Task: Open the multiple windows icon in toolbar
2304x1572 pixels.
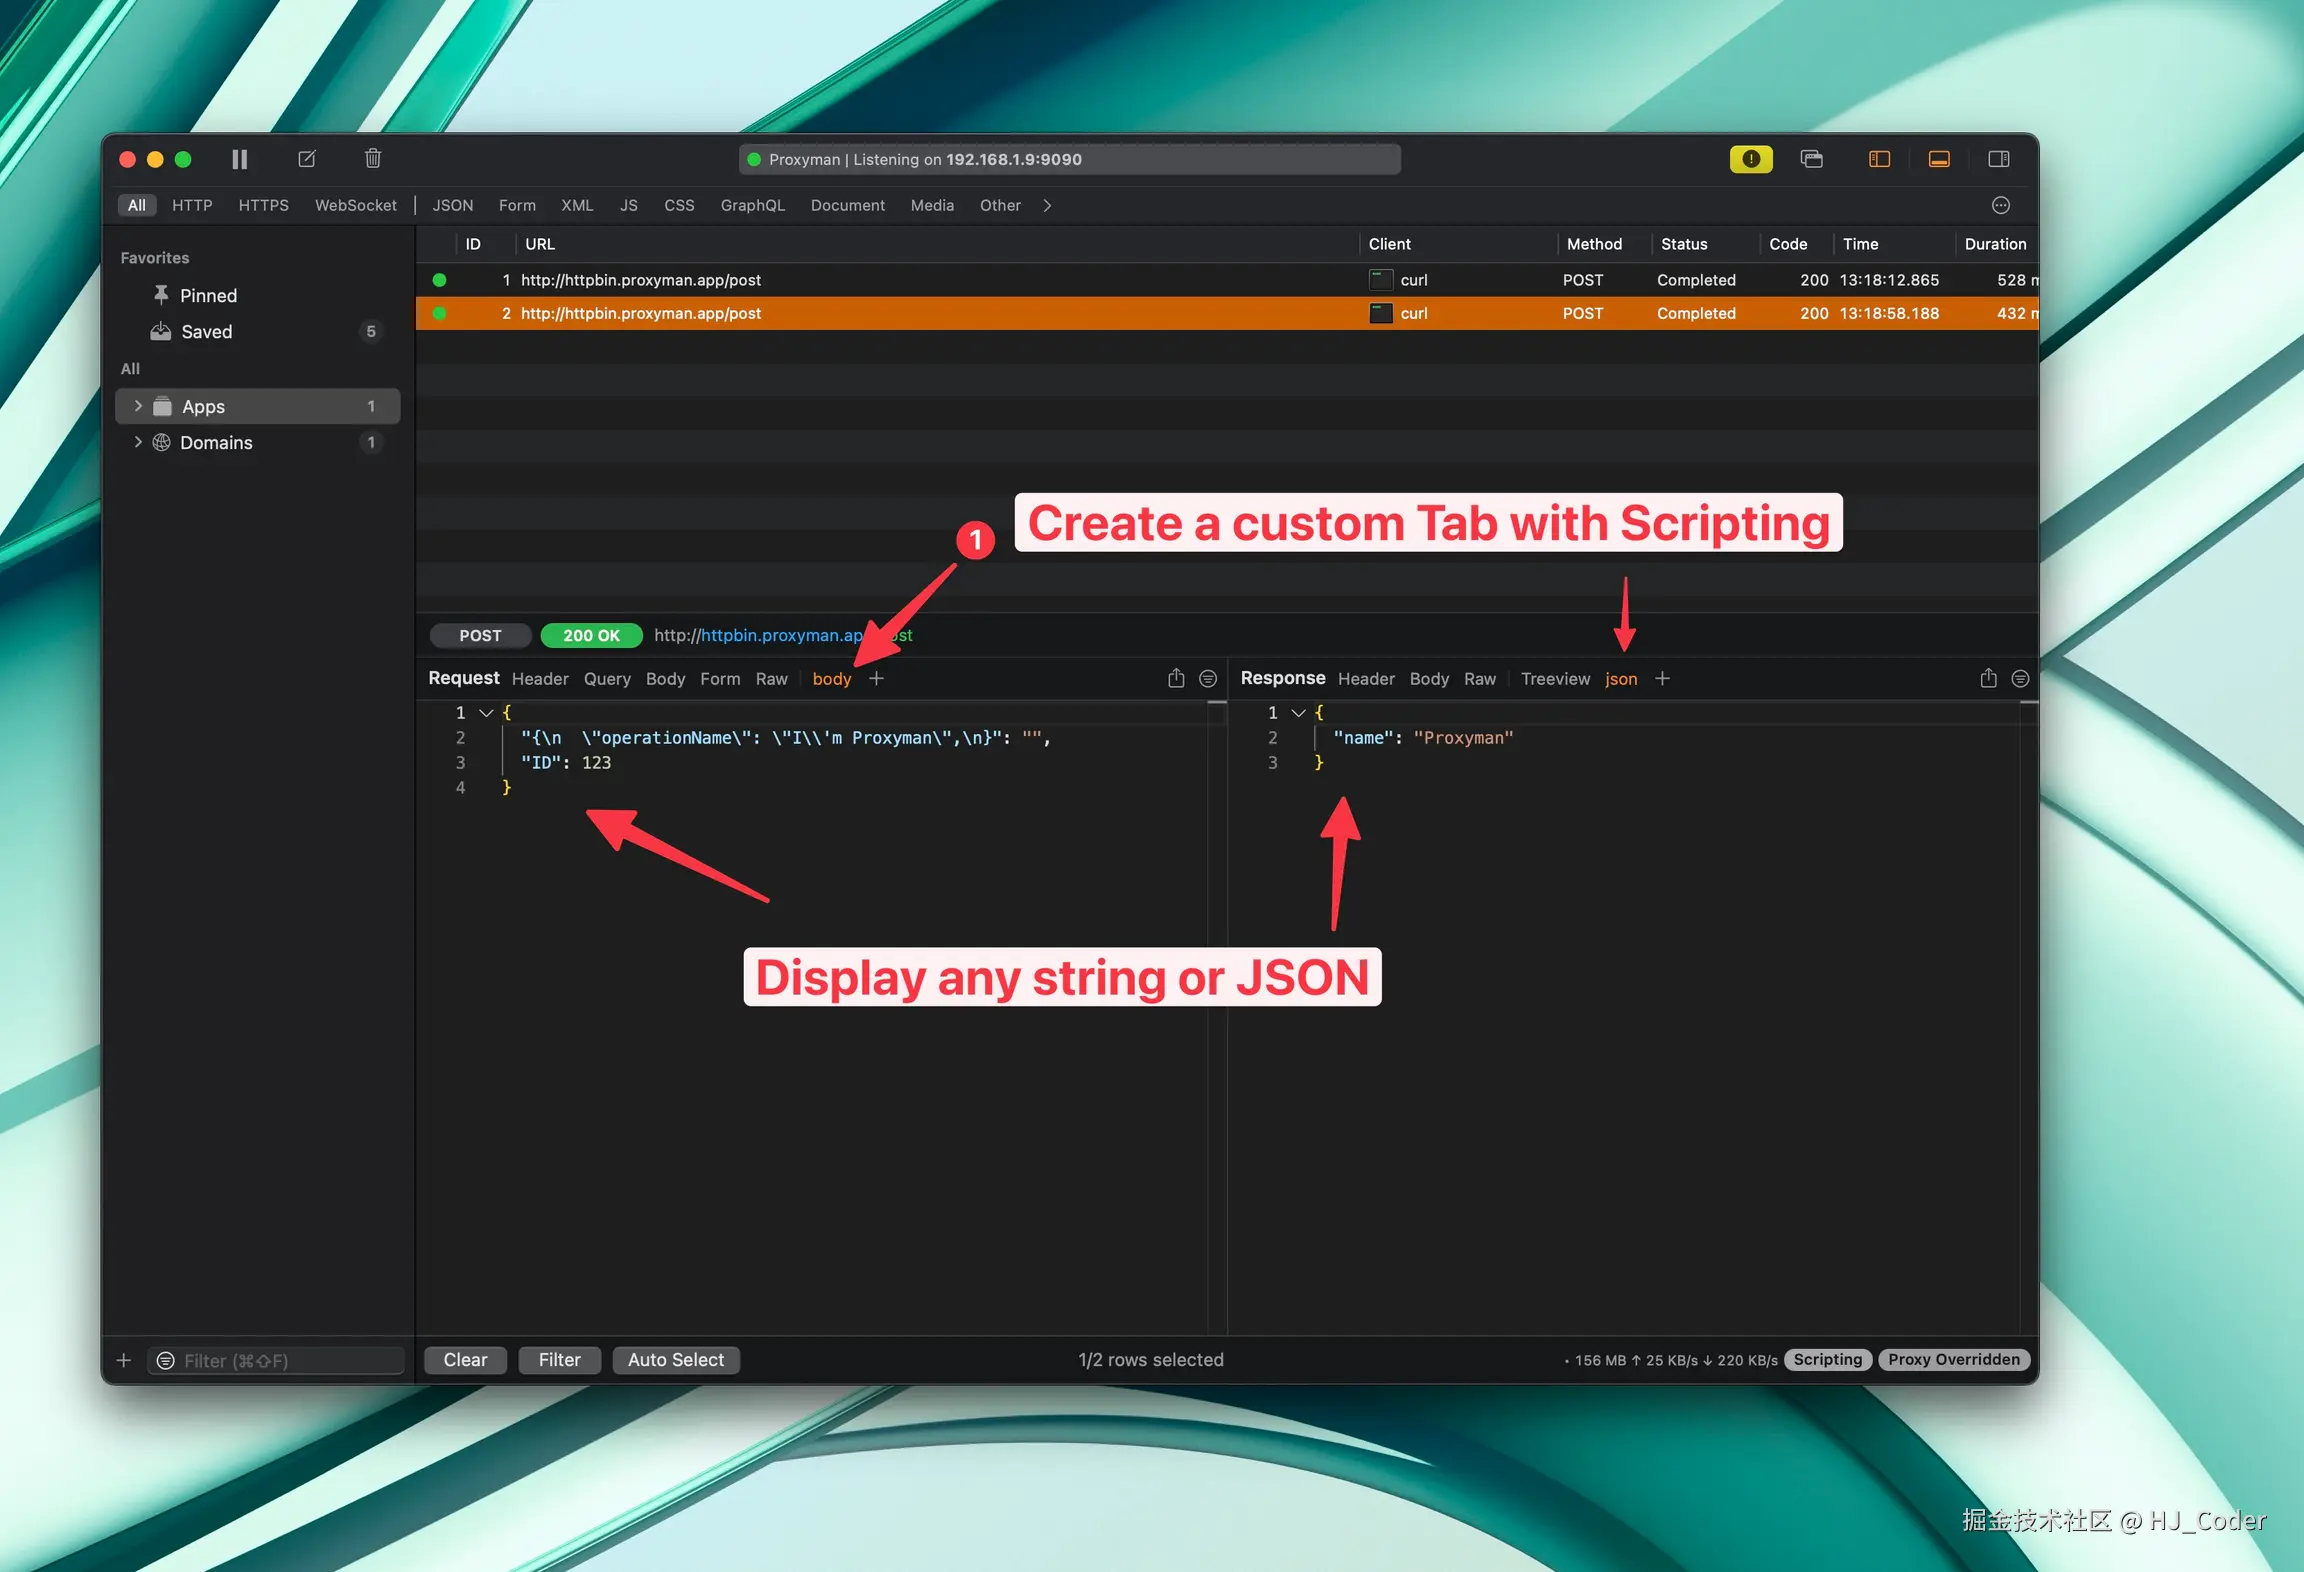Action: point(1811,159)
